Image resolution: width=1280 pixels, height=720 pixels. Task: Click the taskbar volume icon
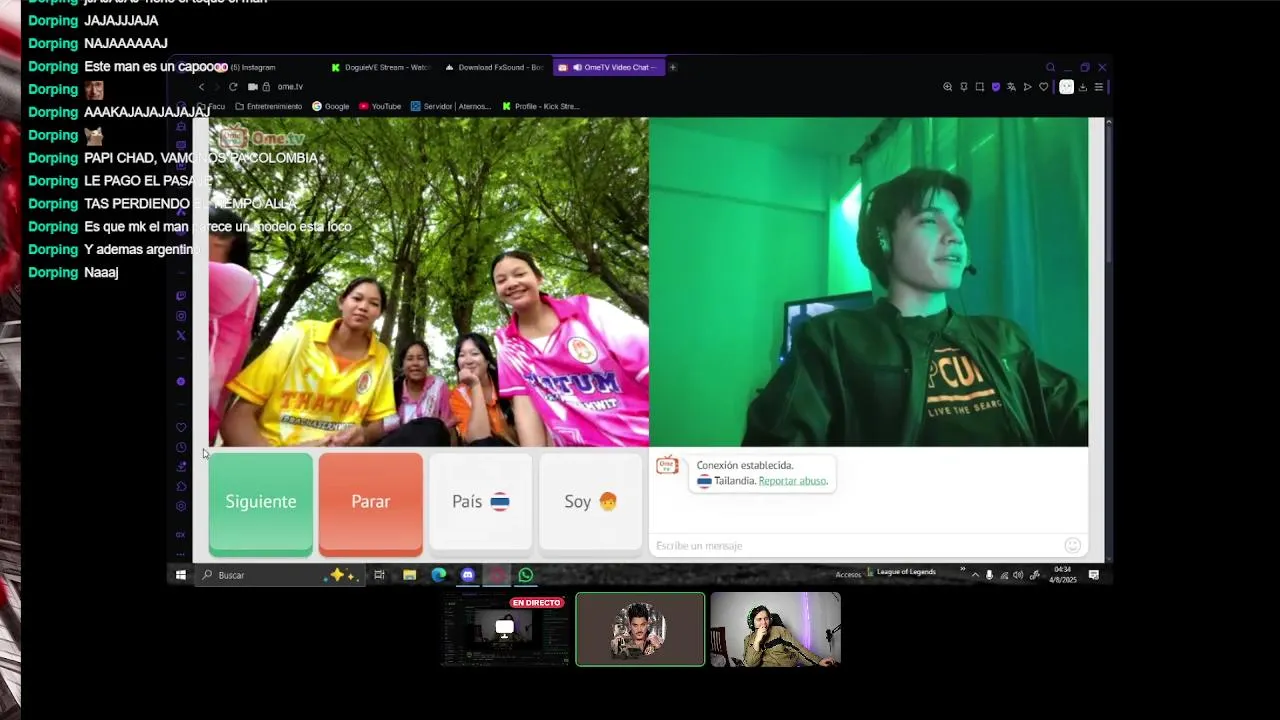1018,575
